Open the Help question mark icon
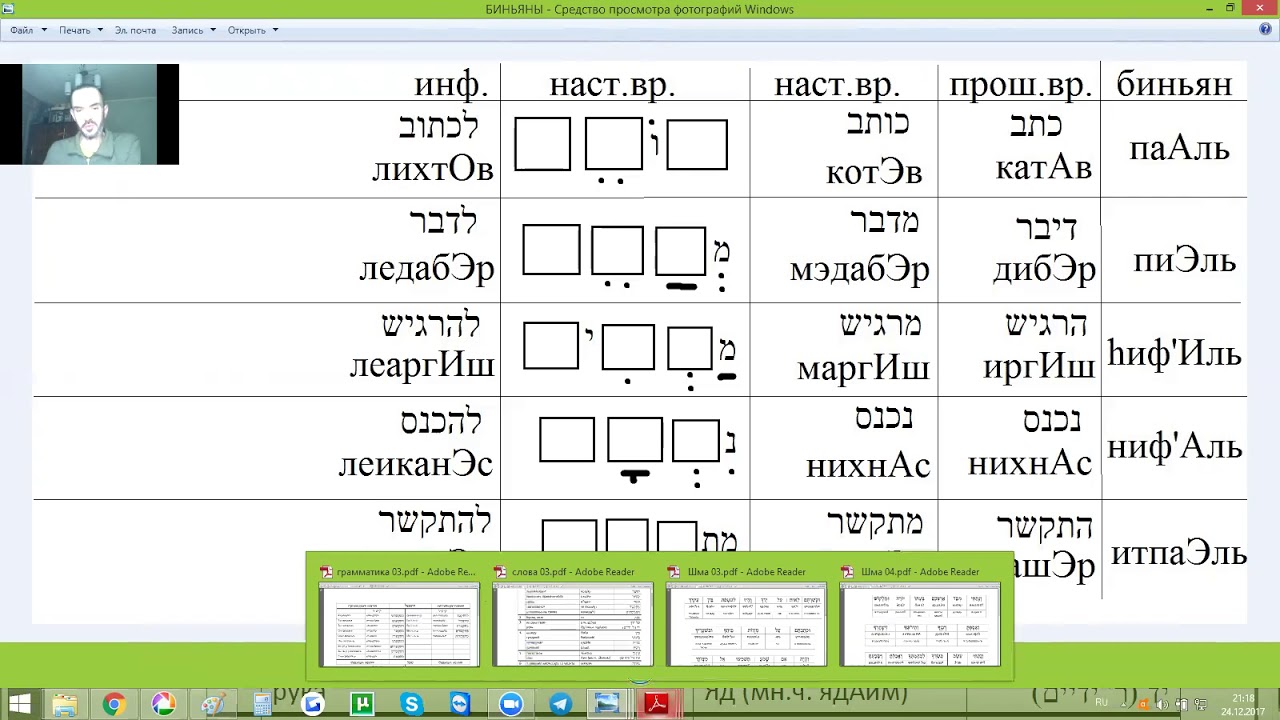Image resolution: width=1280 pixels, height=720 pixels. tap(1265, 30)
